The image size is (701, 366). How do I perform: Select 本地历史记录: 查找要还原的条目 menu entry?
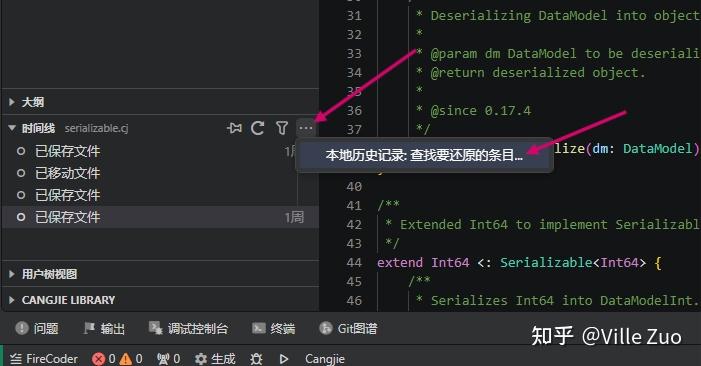pos(424,155)
